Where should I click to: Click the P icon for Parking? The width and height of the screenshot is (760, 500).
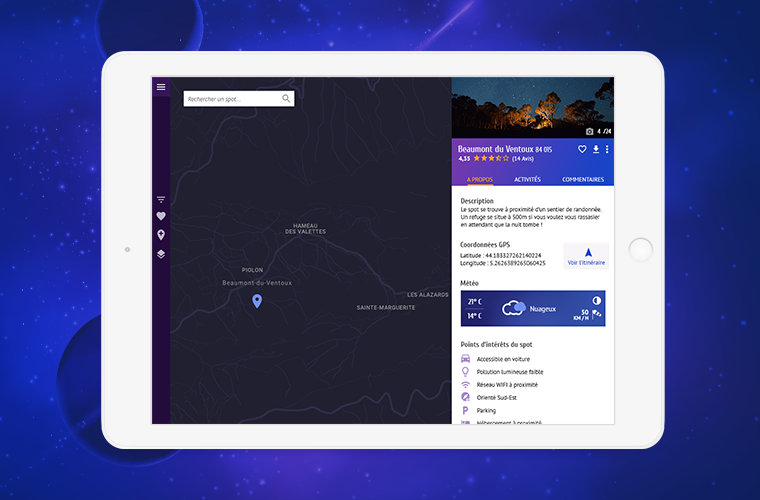[x=465, y=410]
